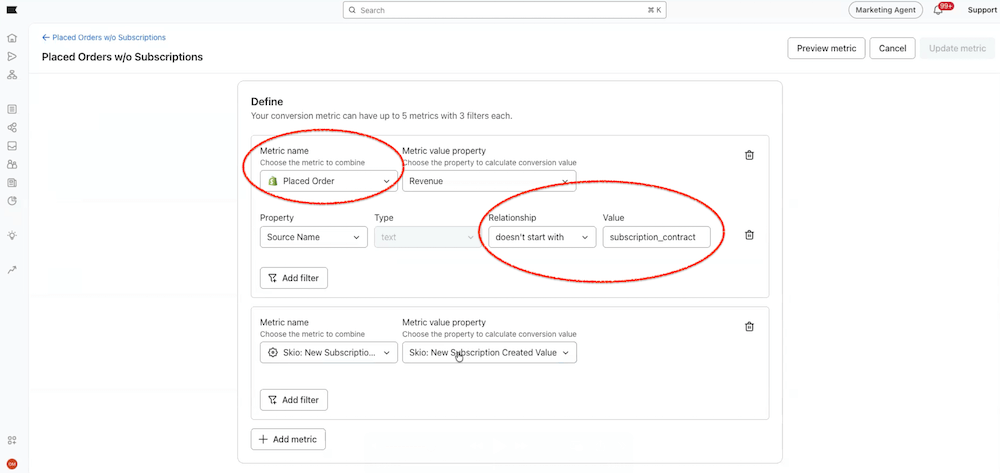The width and height of the screenshot is (1000, 473).
Task: Click the Preview metric button
Action: tap(827, 48)
